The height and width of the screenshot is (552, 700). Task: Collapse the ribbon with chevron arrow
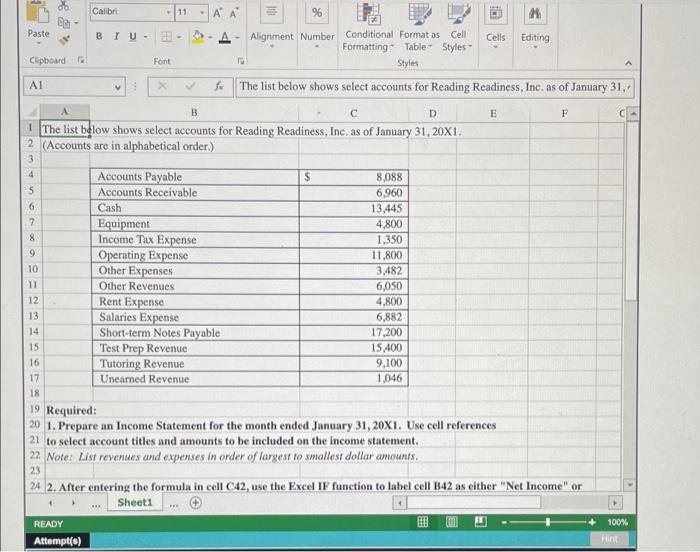click(628, 63)
